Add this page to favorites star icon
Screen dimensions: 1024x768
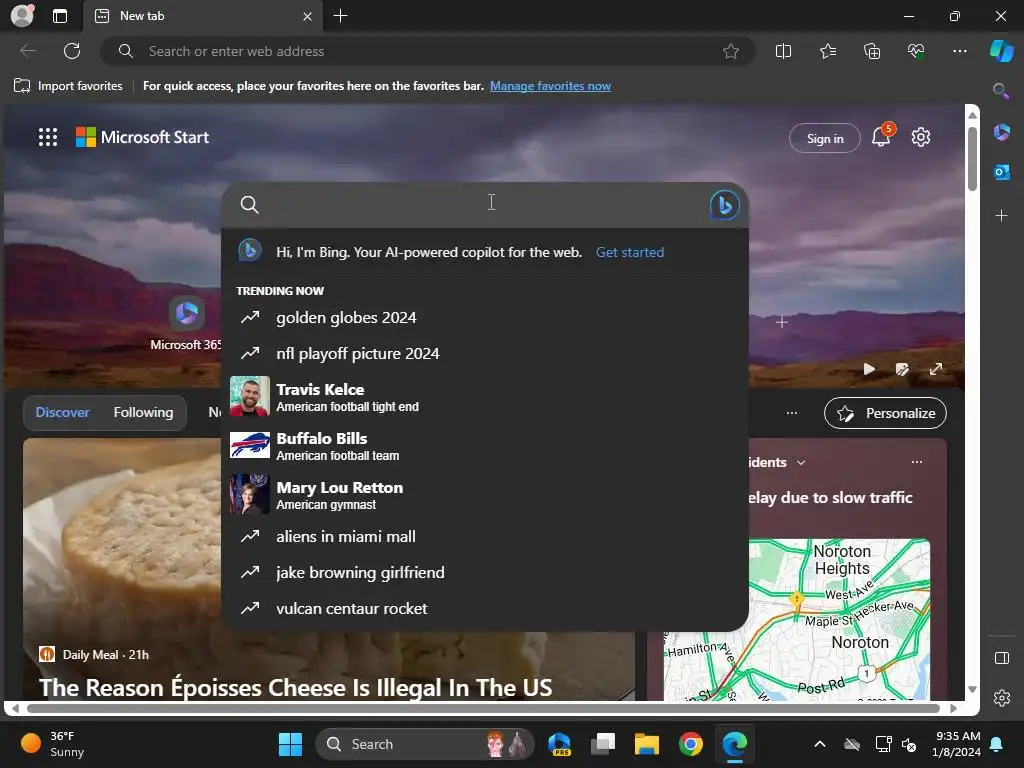(x=731, y=51)
